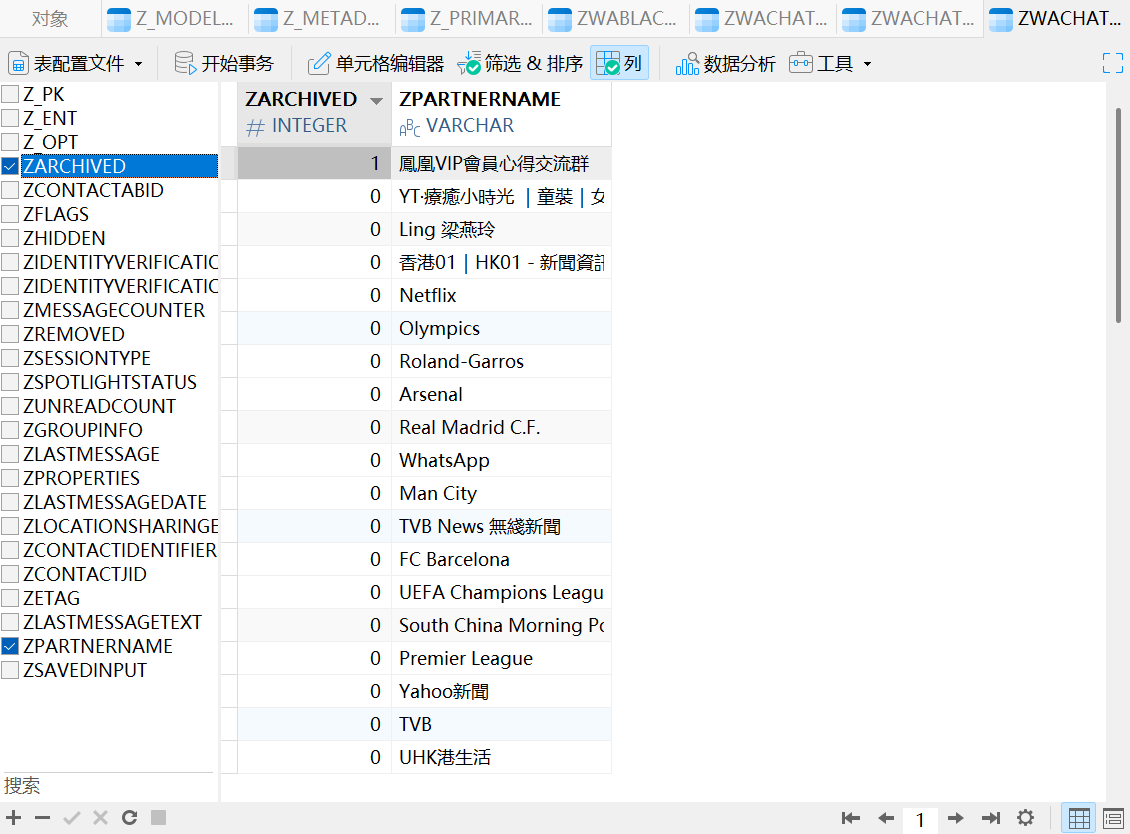Select the Premier League cell
This screenshot has height=834, width=1130.
click(x=502, y=658)
